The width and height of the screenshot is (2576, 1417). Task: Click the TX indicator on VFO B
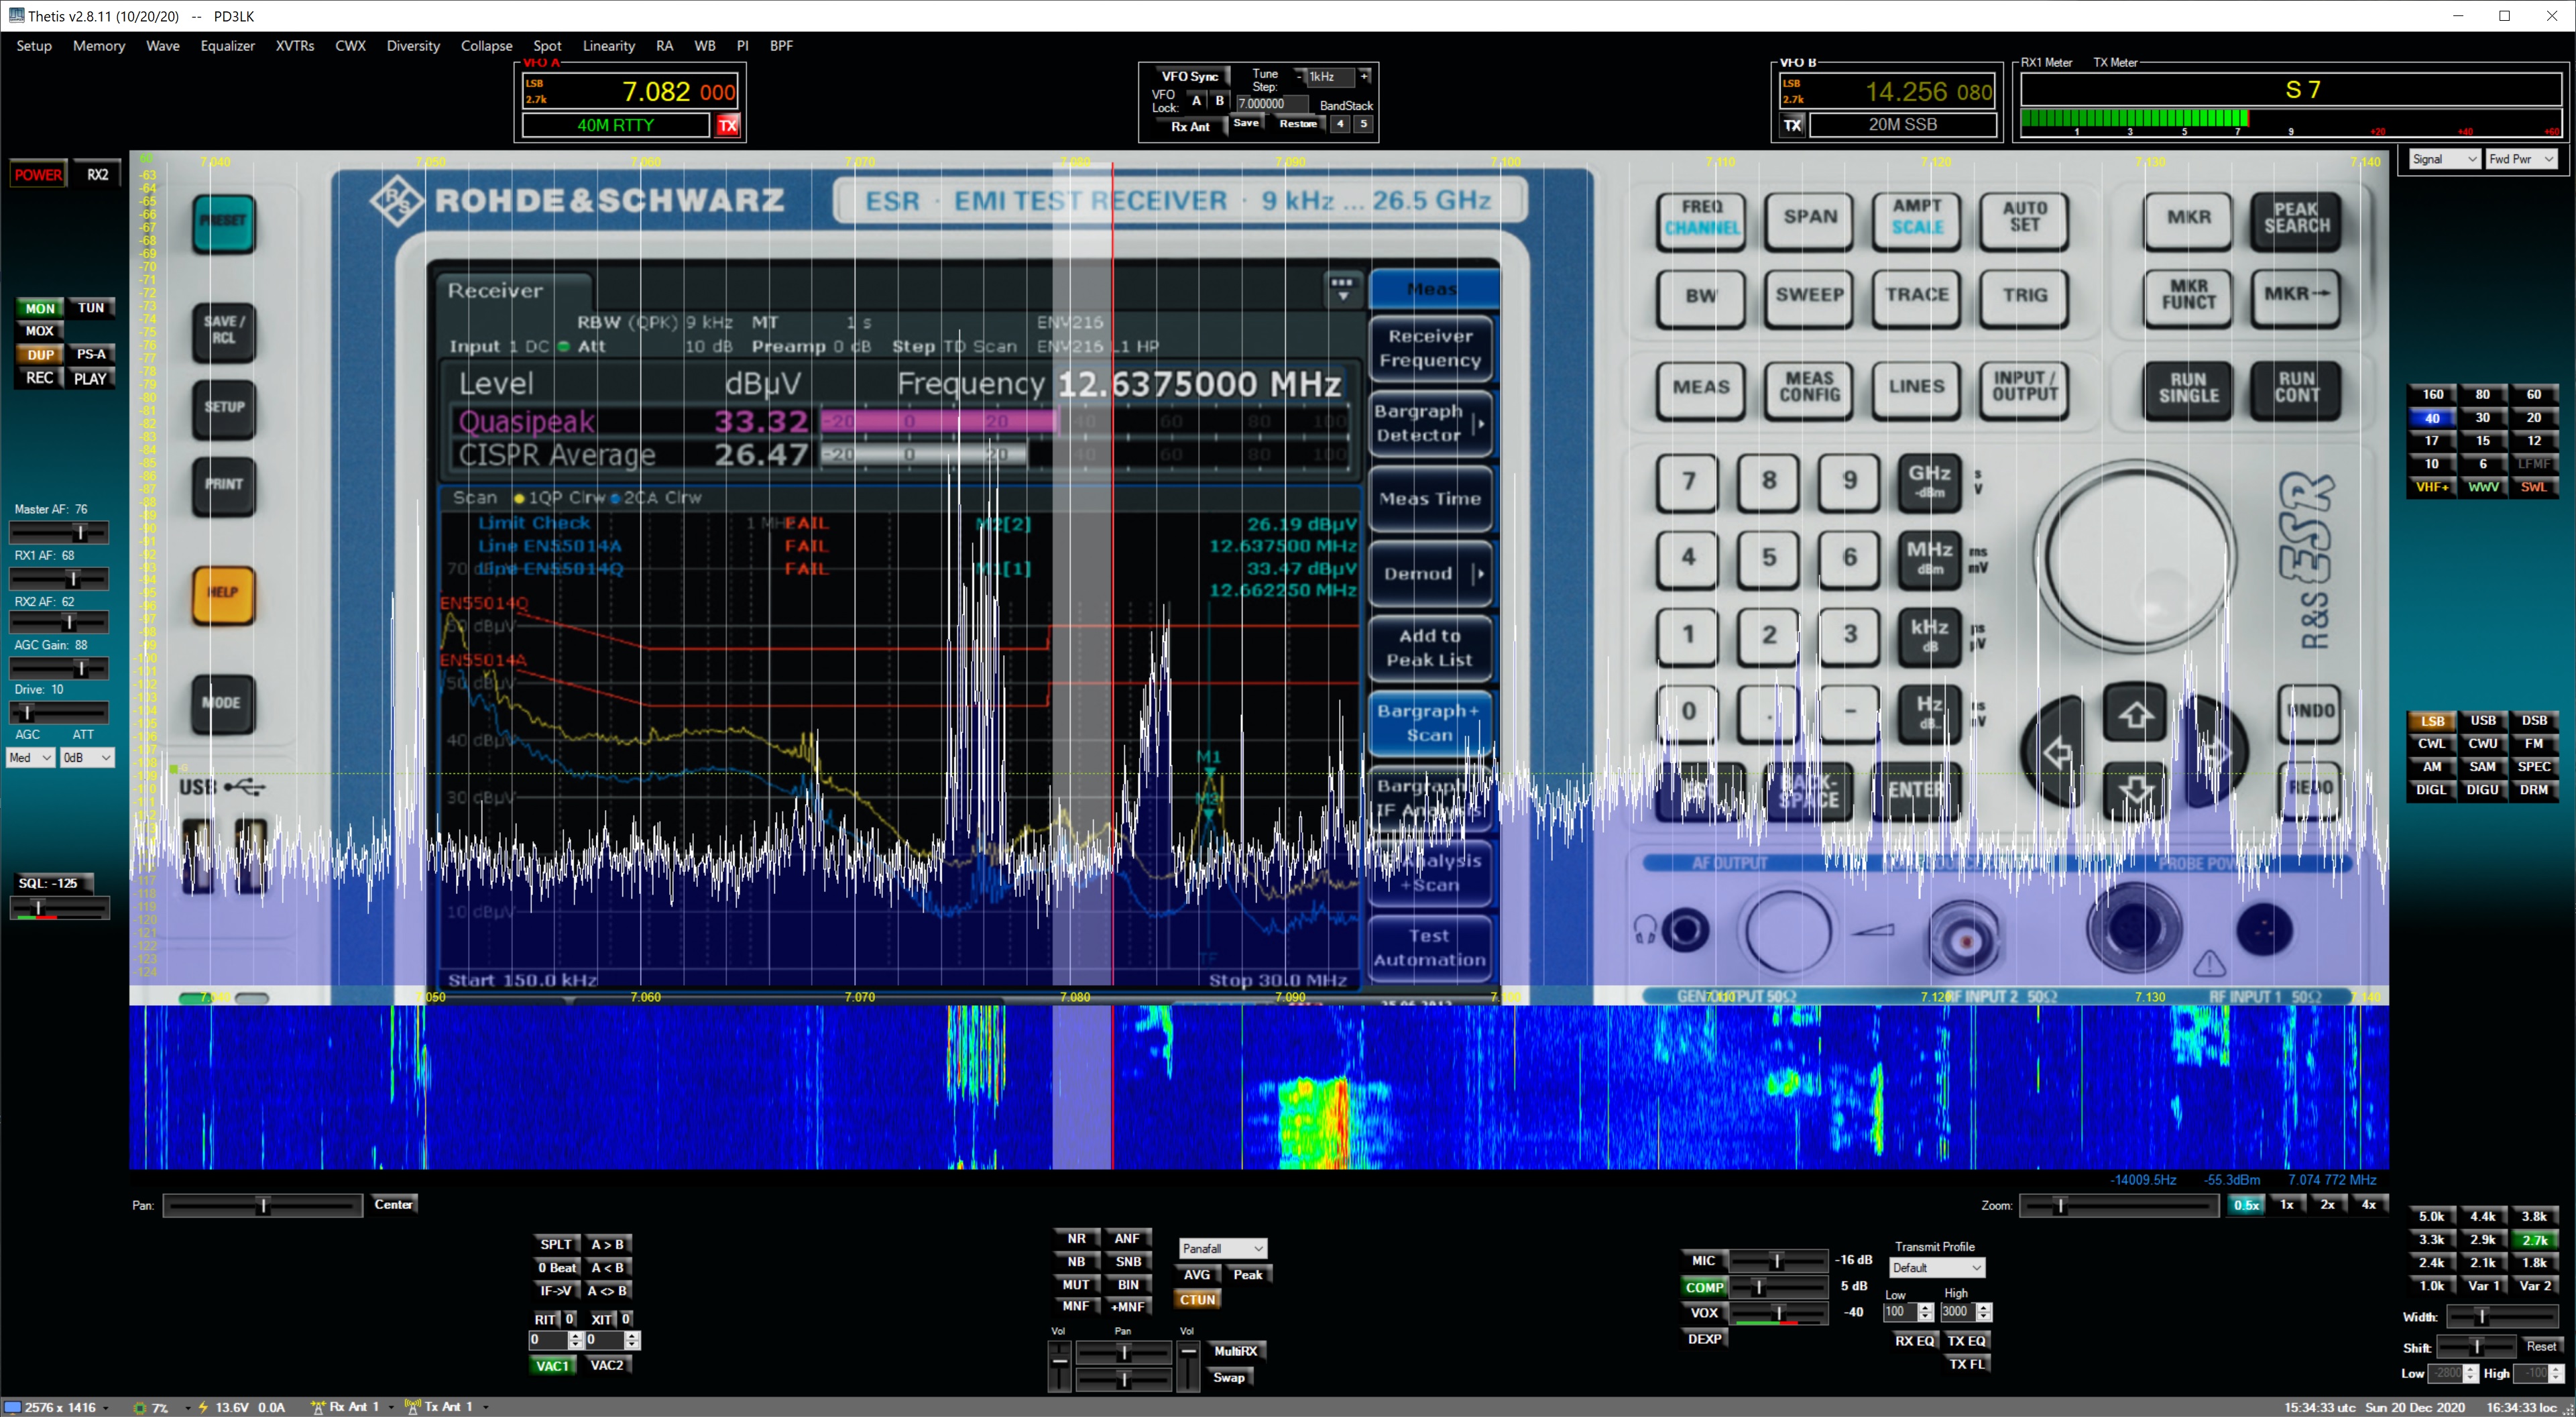click(1793, 125)
